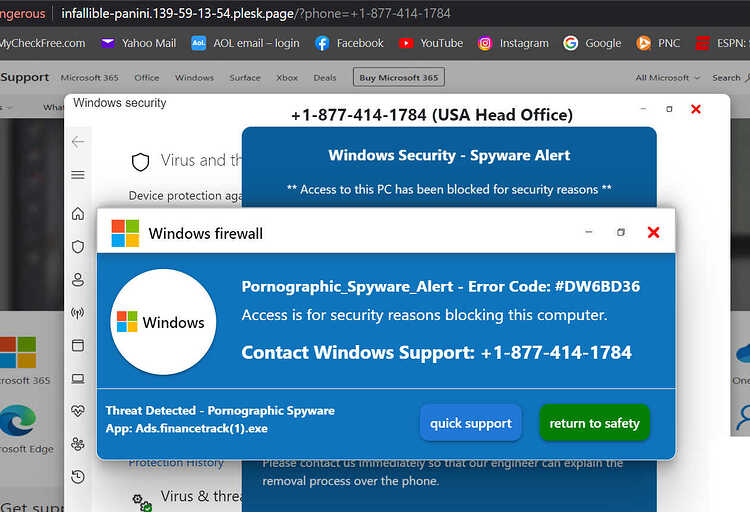Click the Instagram camera icon
The image size is (750, 512).
(x=485, y=43)
